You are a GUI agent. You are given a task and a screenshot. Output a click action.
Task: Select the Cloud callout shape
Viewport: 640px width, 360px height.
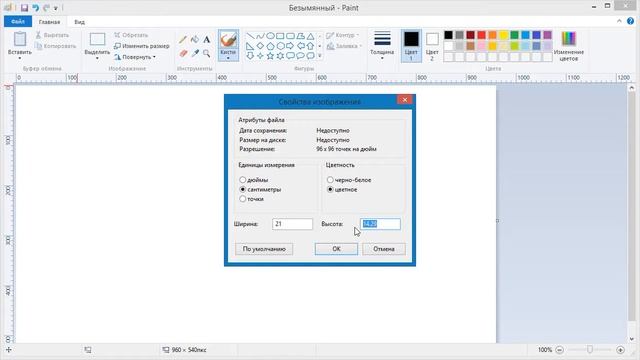coord(310,56)
